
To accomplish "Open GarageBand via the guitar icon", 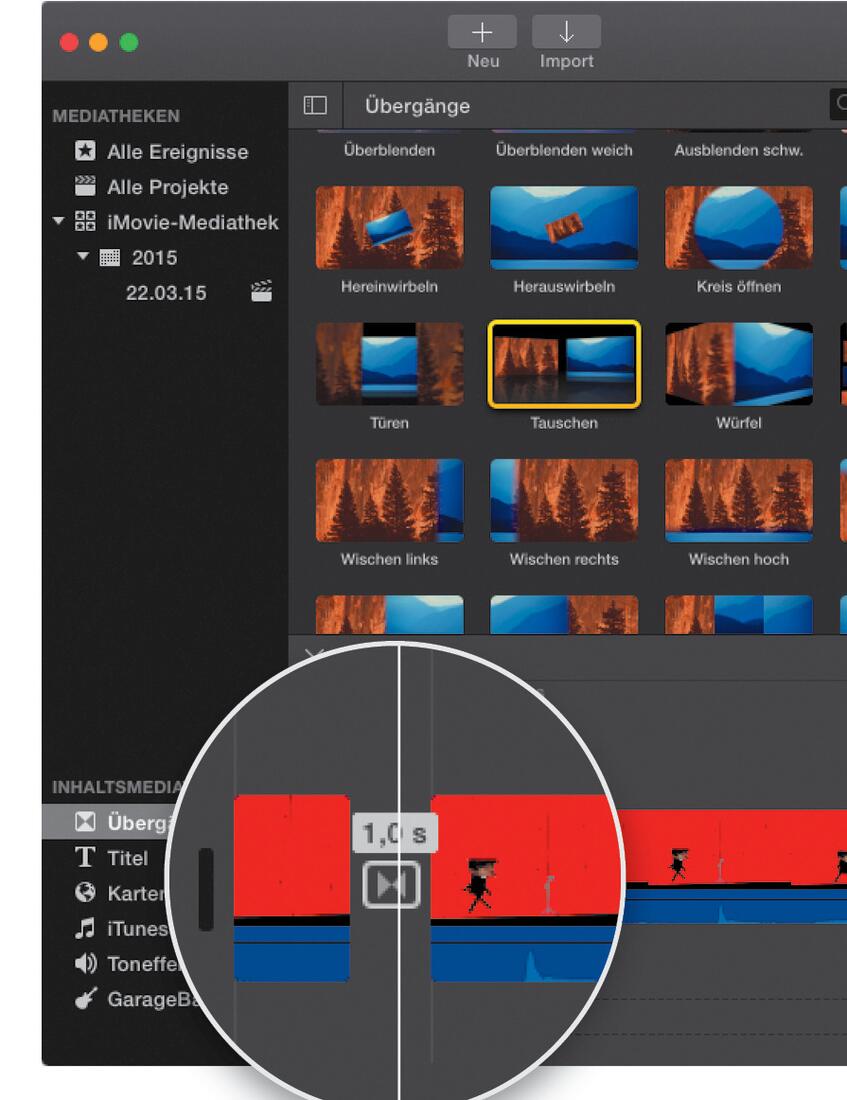I will [88, 998].
